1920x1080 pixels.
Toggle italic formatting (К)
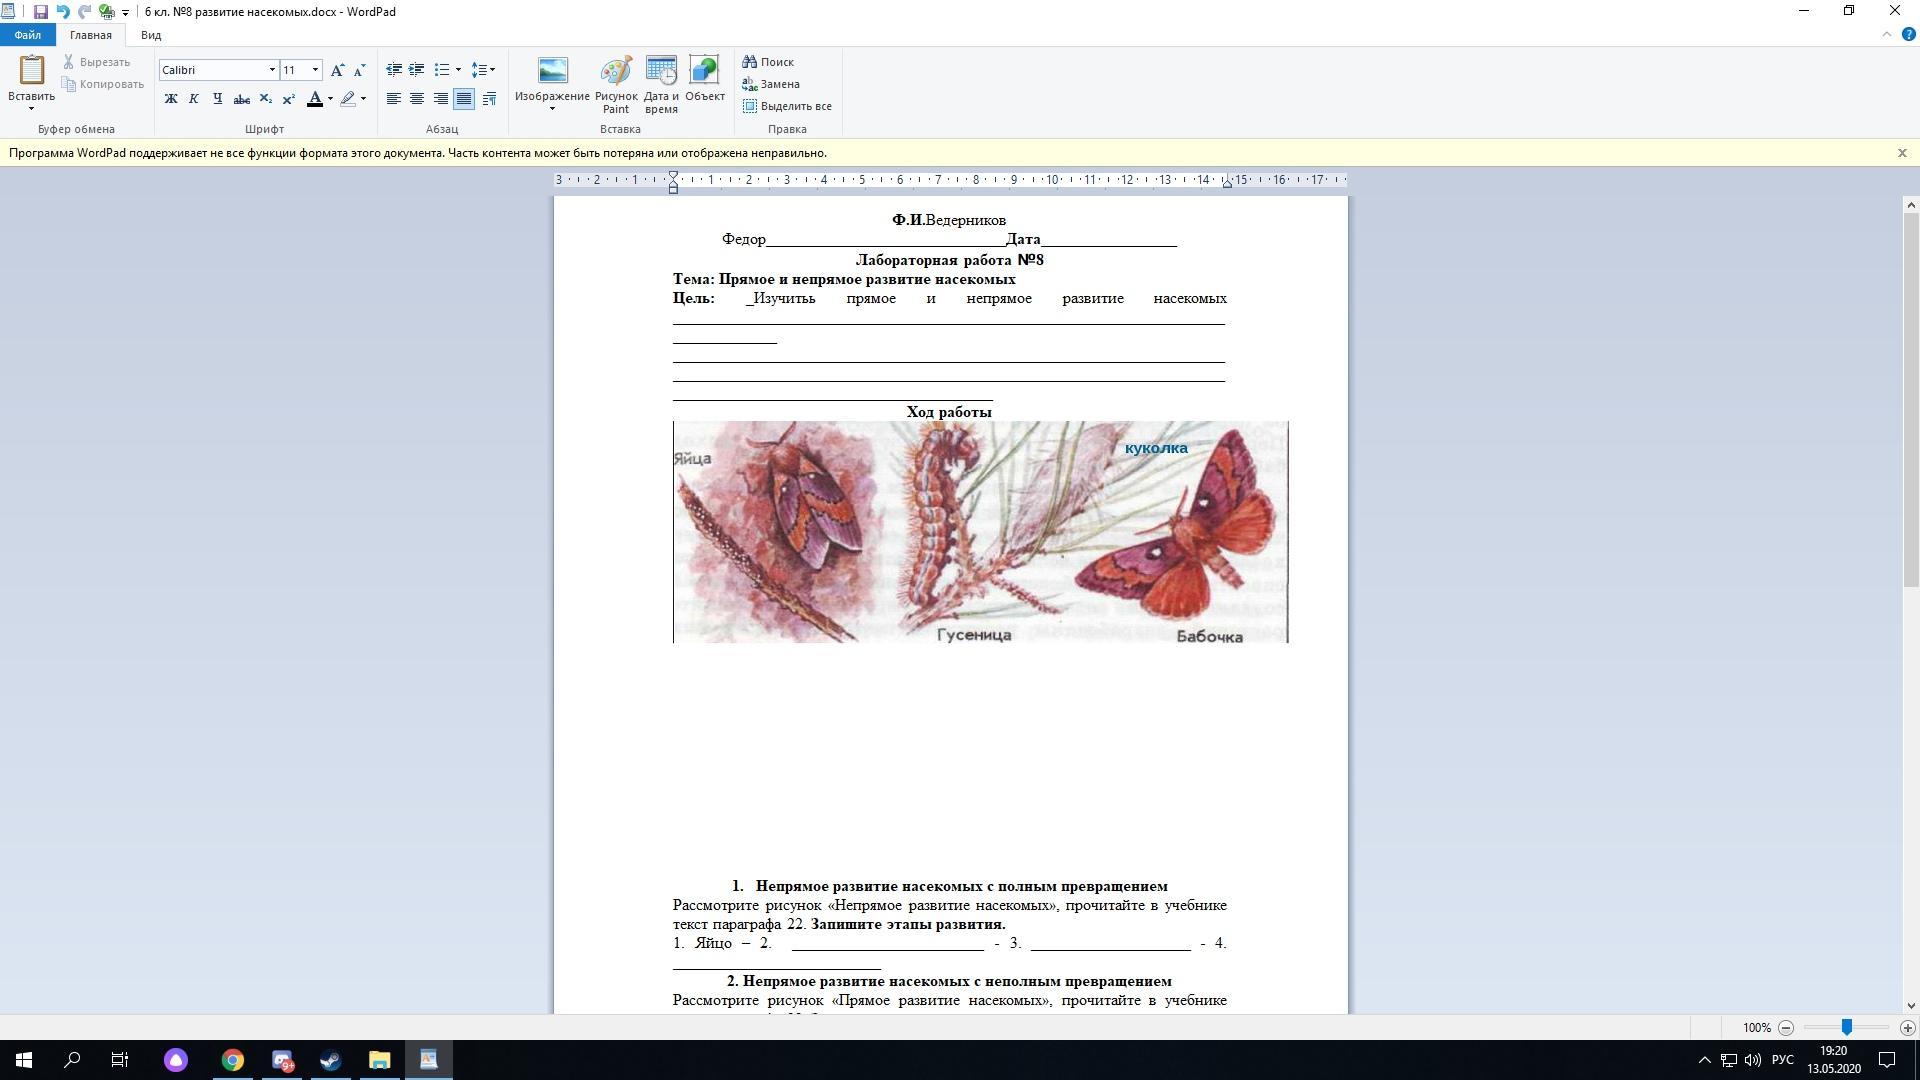point(194,99)
